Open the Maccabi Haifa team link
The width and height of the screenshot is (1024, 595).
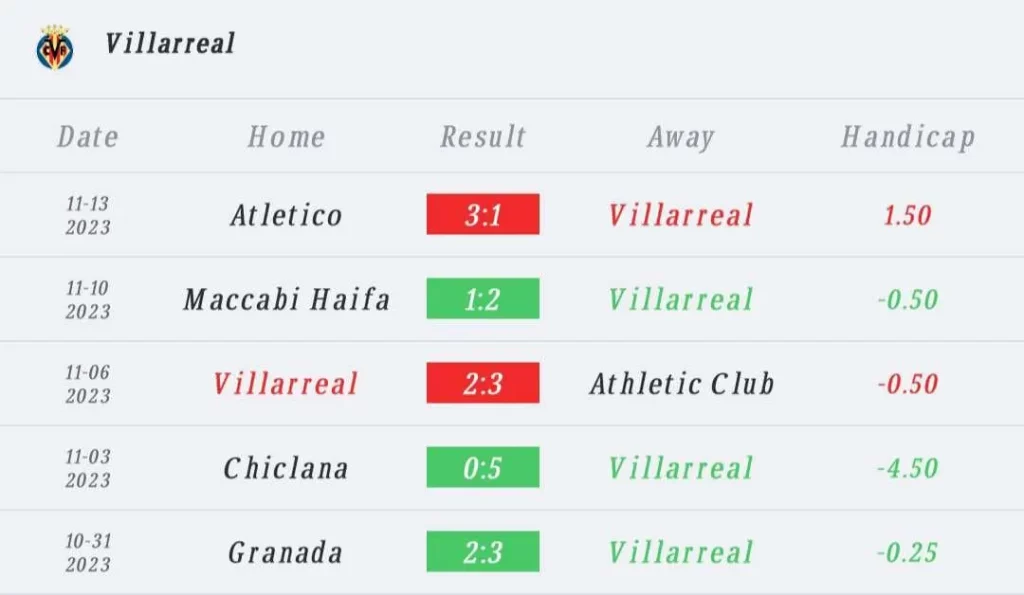pyautogui.click(x=286, y=299)
